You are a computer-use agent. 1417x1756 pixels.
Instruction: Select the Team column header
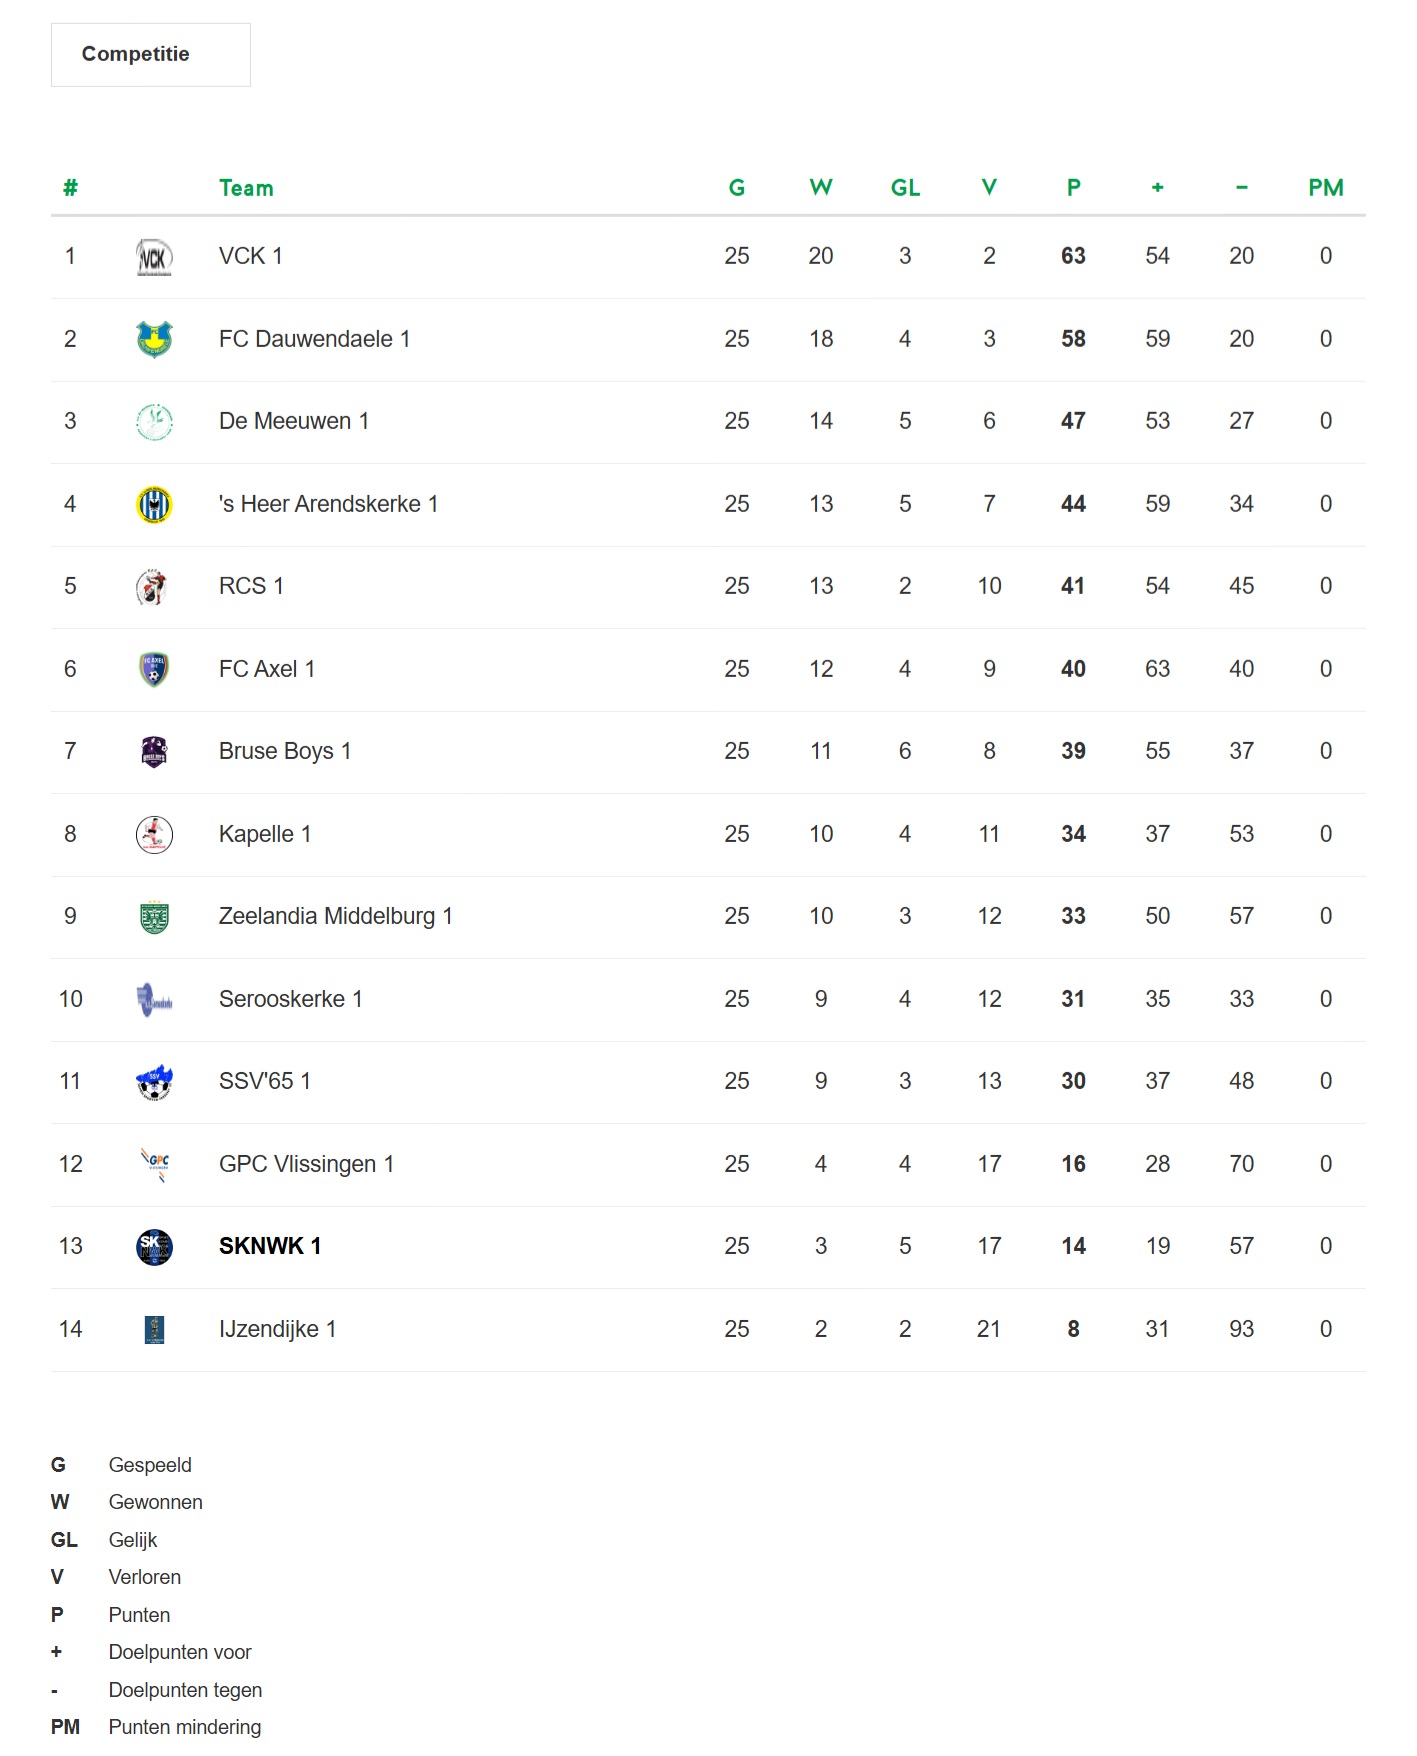pos(246,188)
